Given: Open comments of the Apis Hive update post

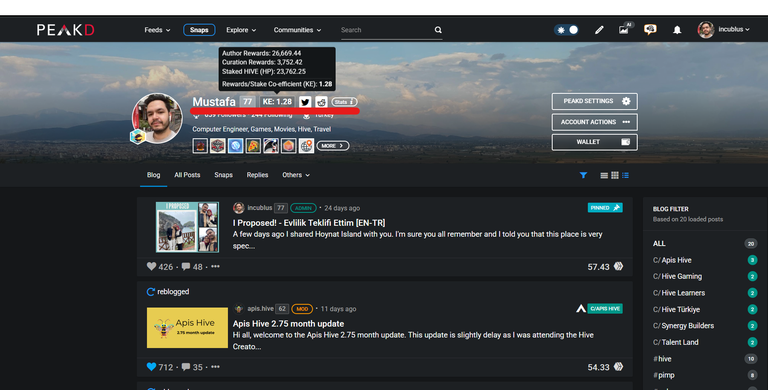Looking at the screenshot, I should pos(192,367).
